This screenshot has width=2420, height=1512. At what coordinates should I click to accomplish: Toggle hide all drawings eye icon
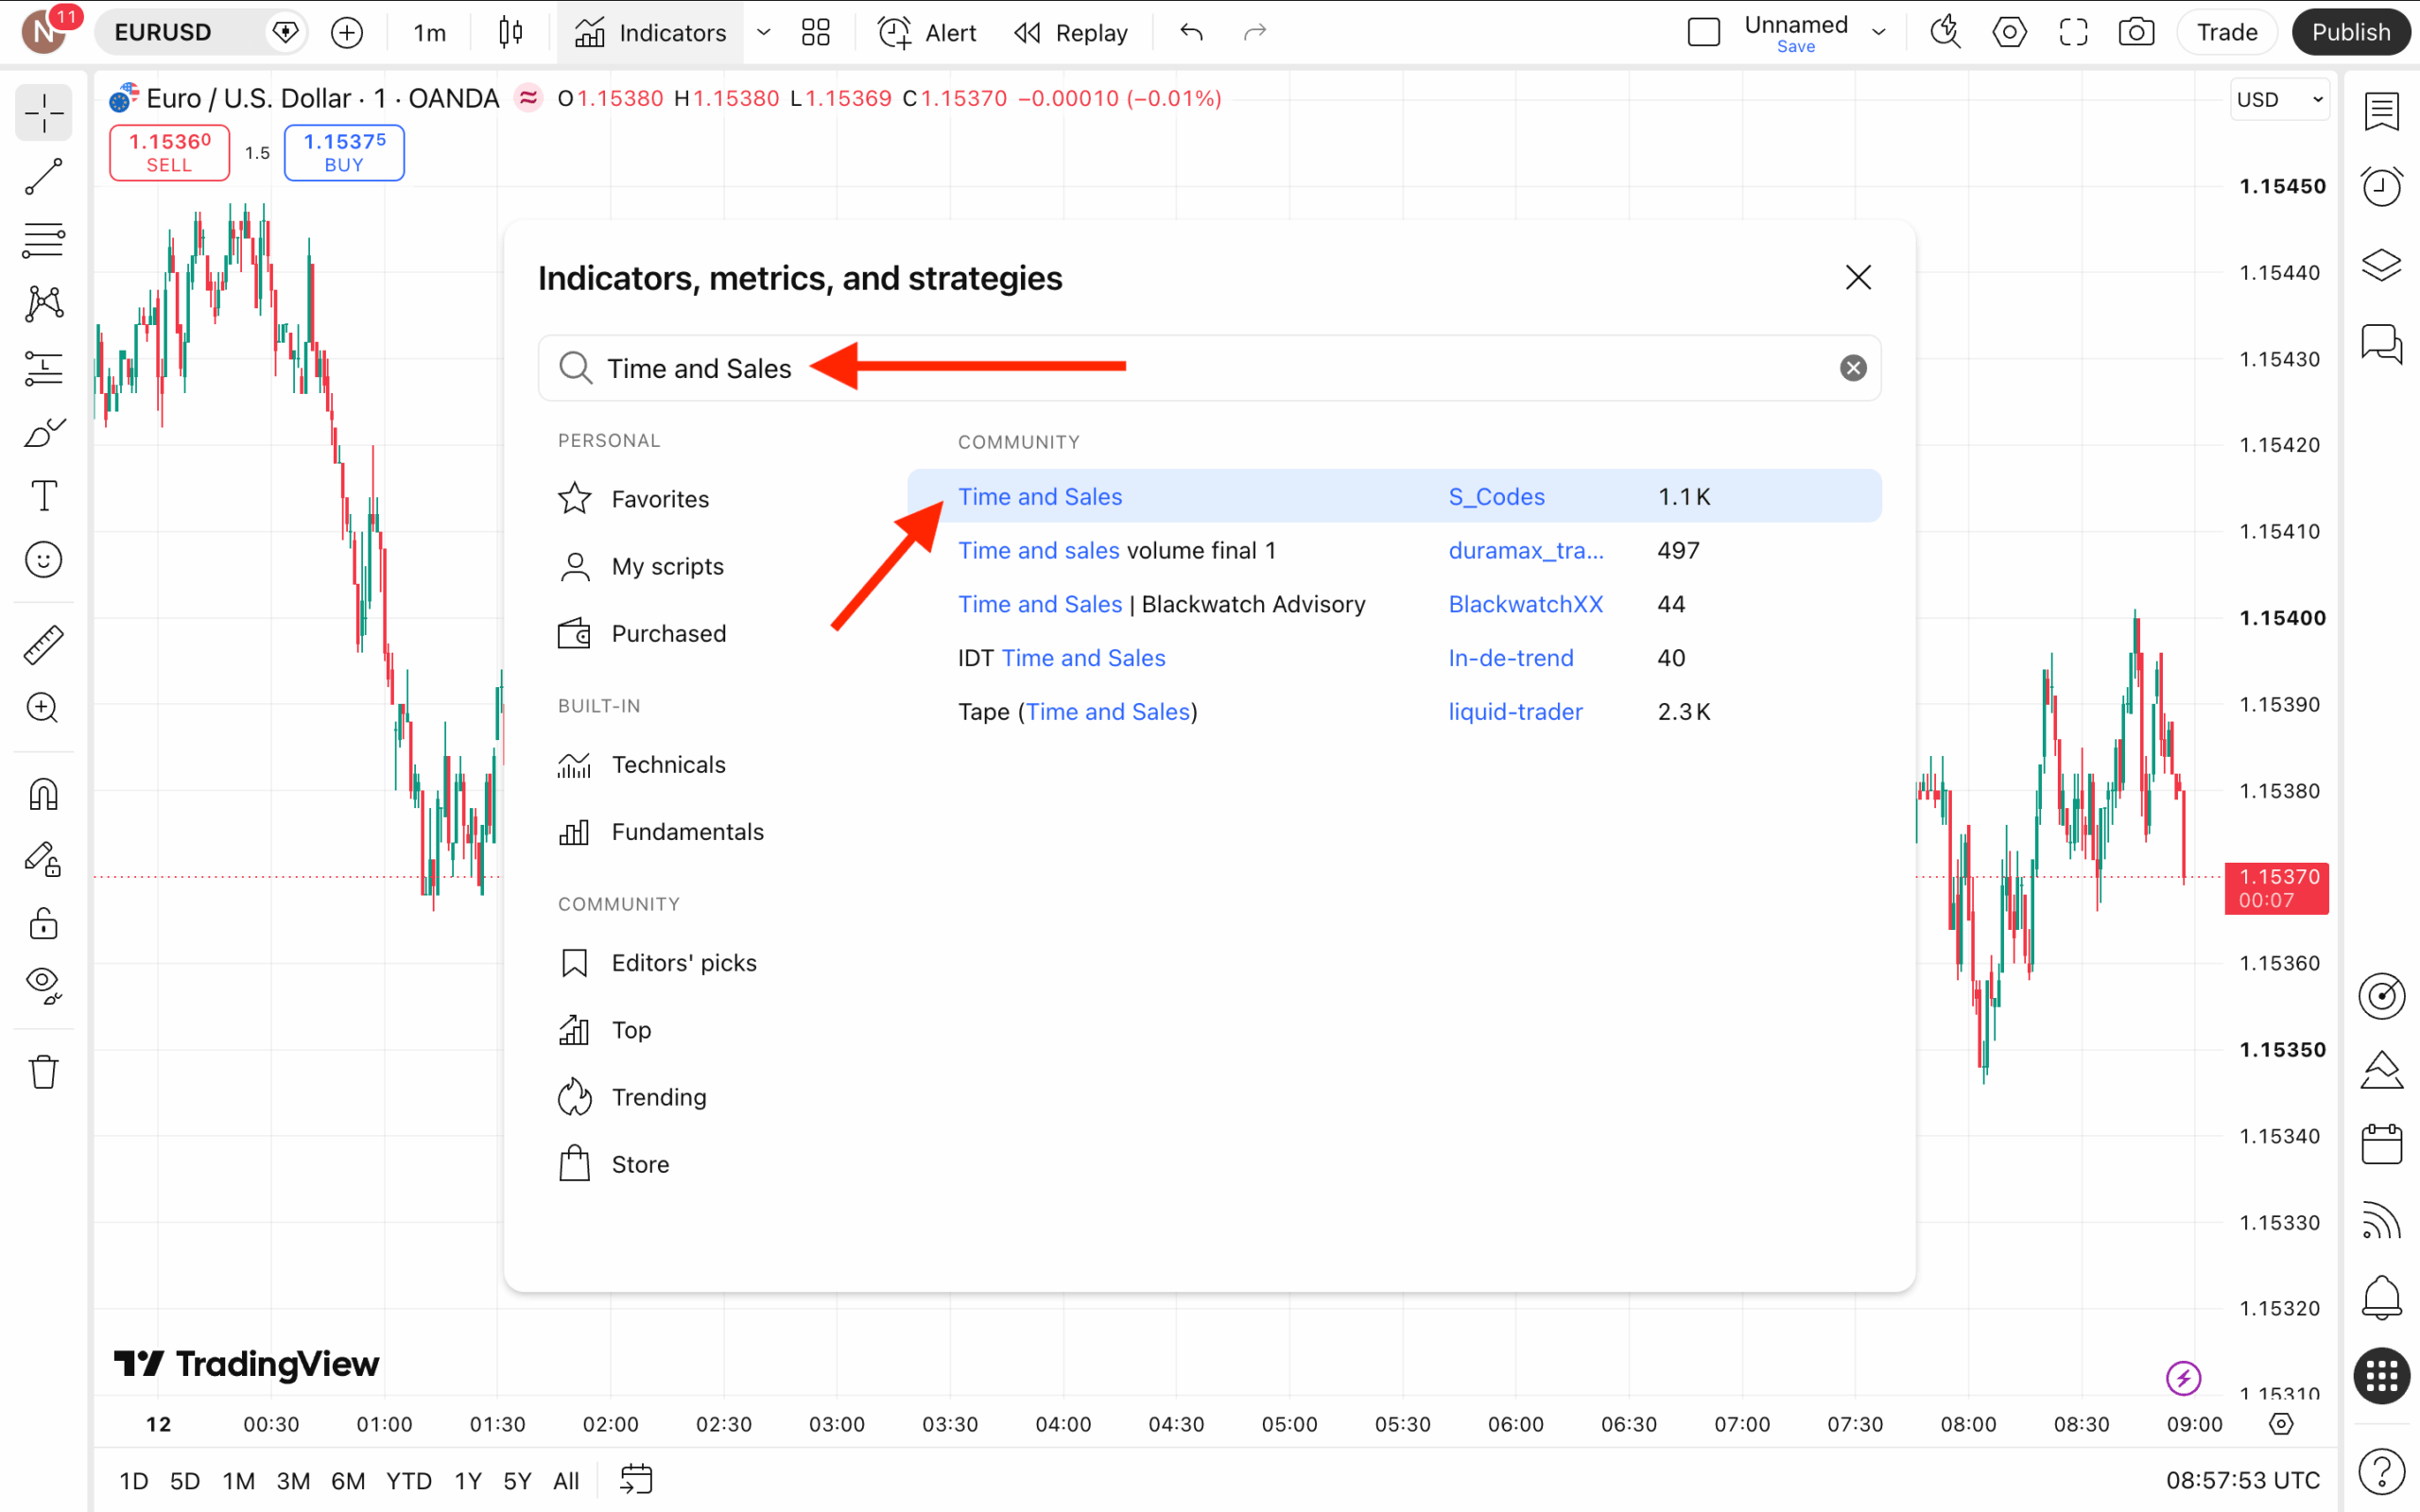pos(43,986)
